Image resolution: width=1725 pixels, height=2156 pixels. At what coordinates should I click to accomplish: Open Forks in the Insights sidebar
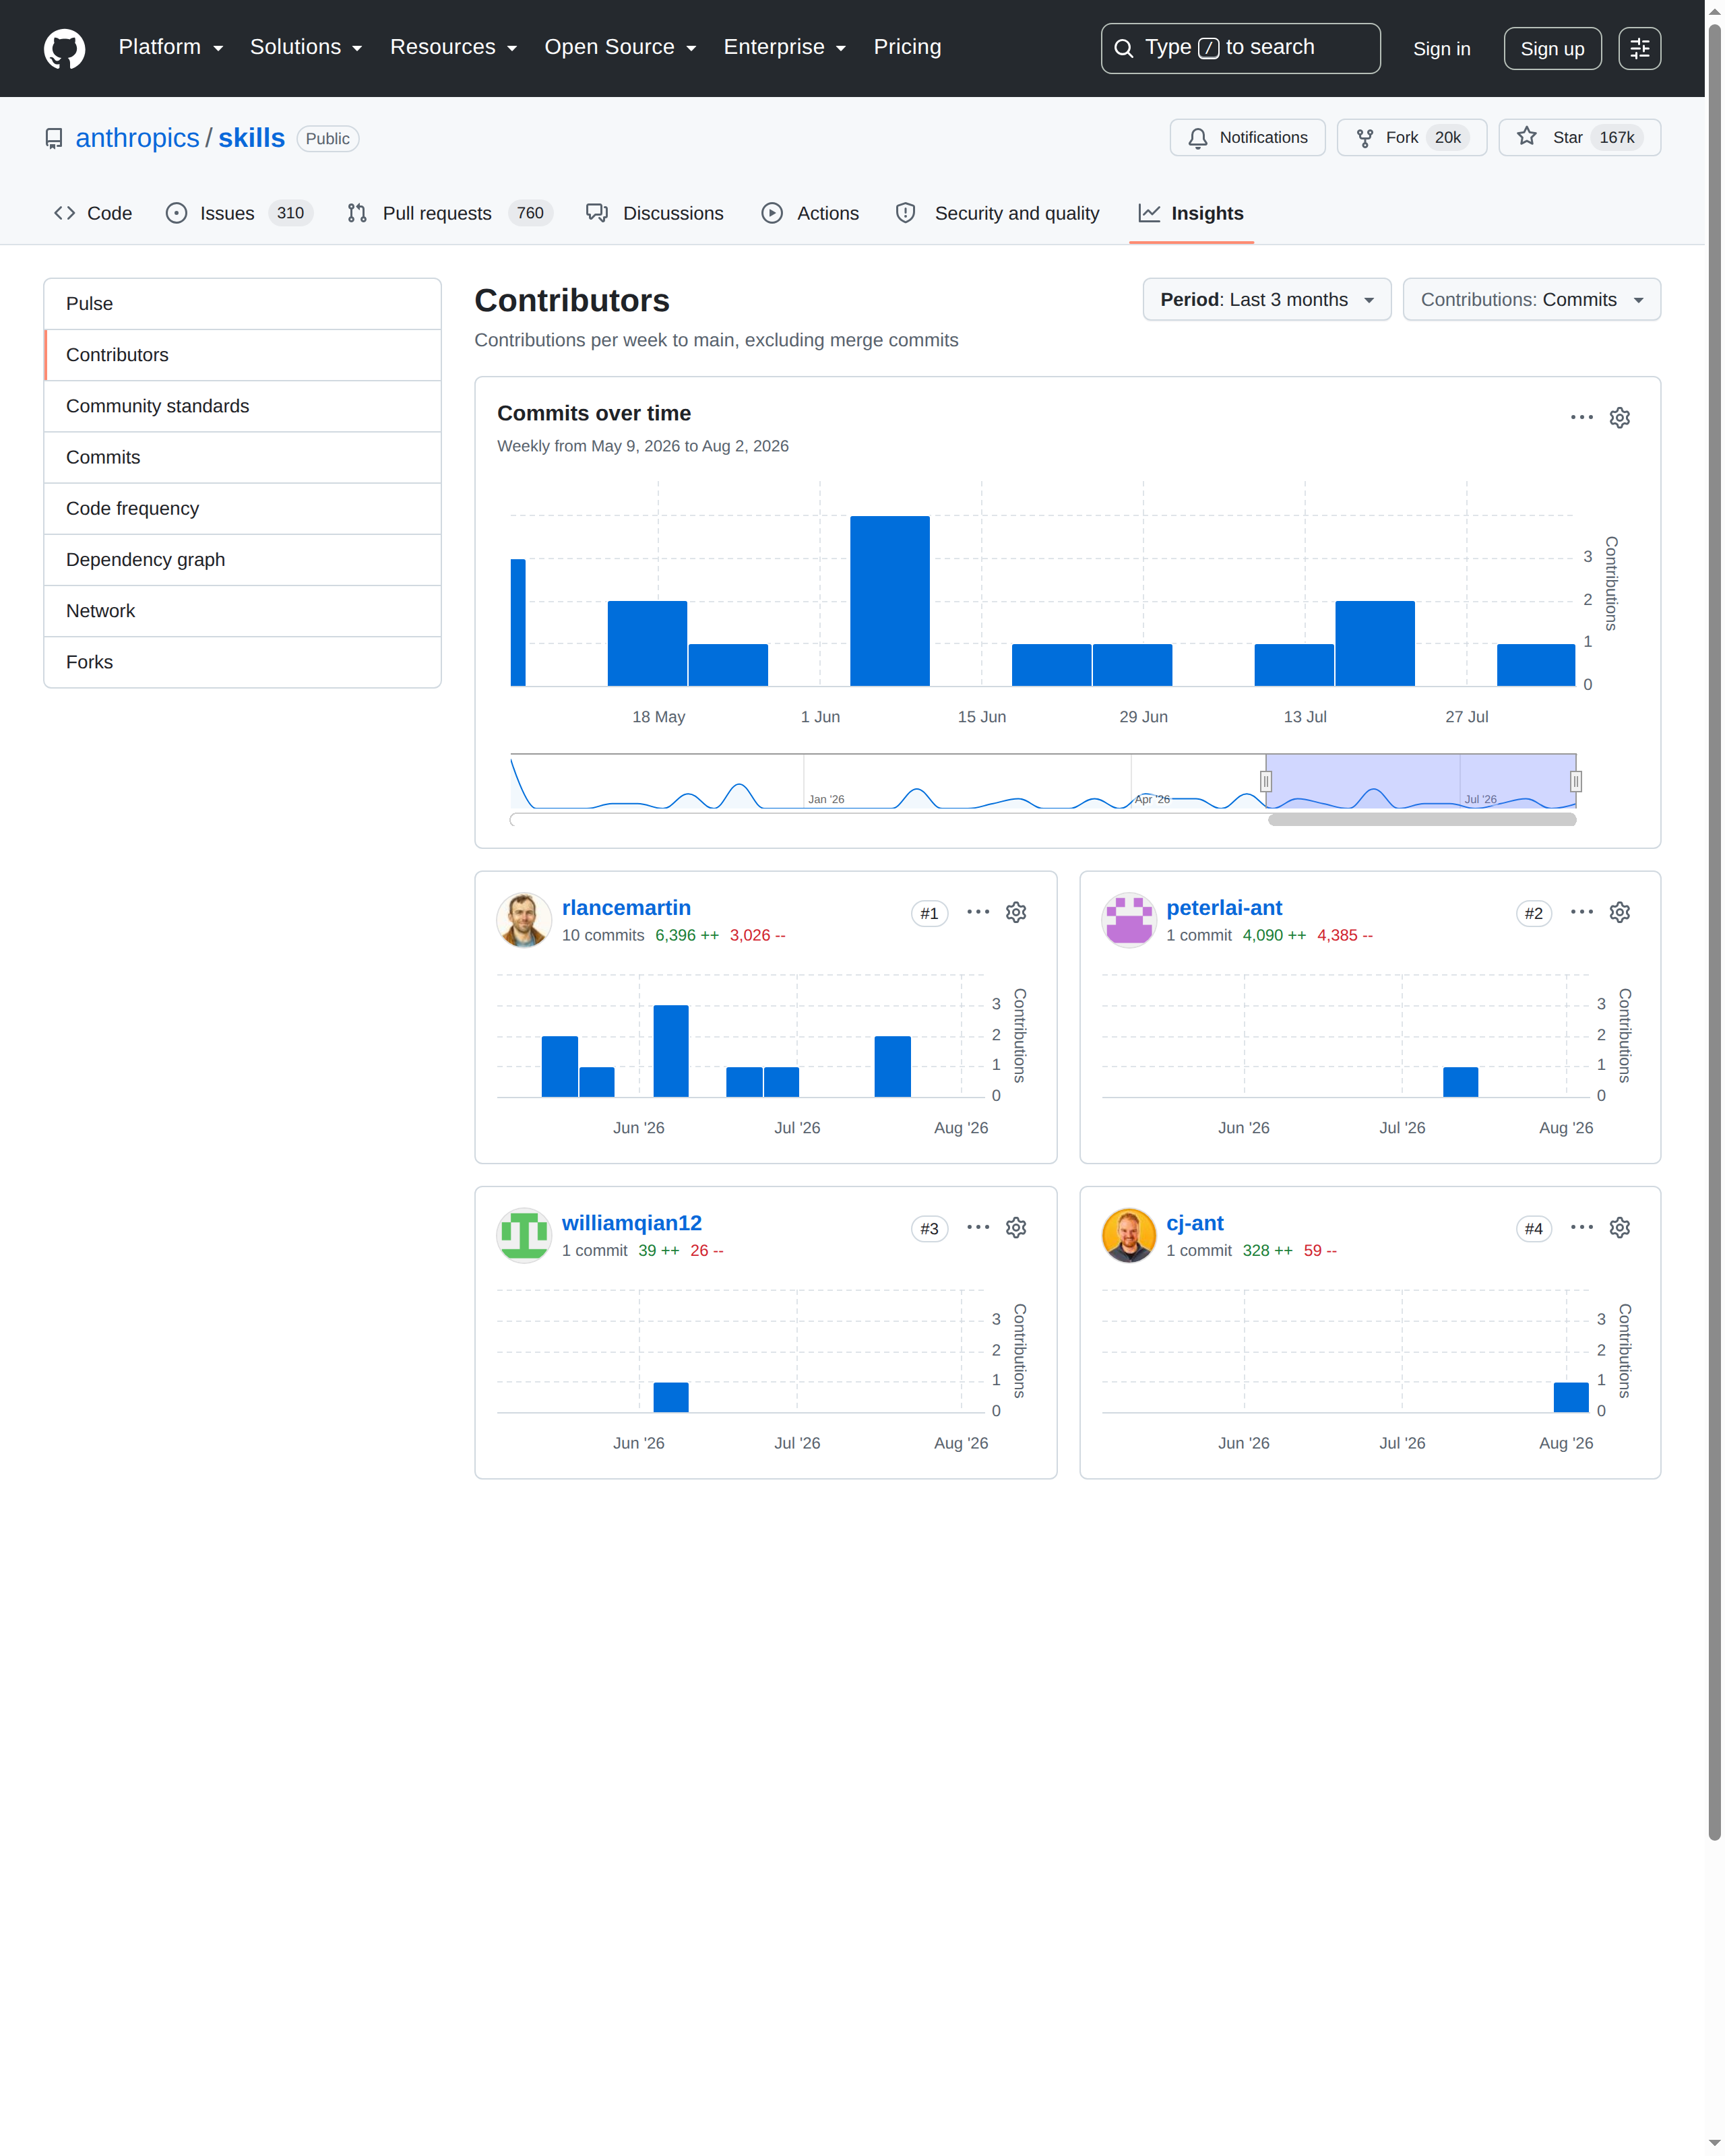pos(242,662)
